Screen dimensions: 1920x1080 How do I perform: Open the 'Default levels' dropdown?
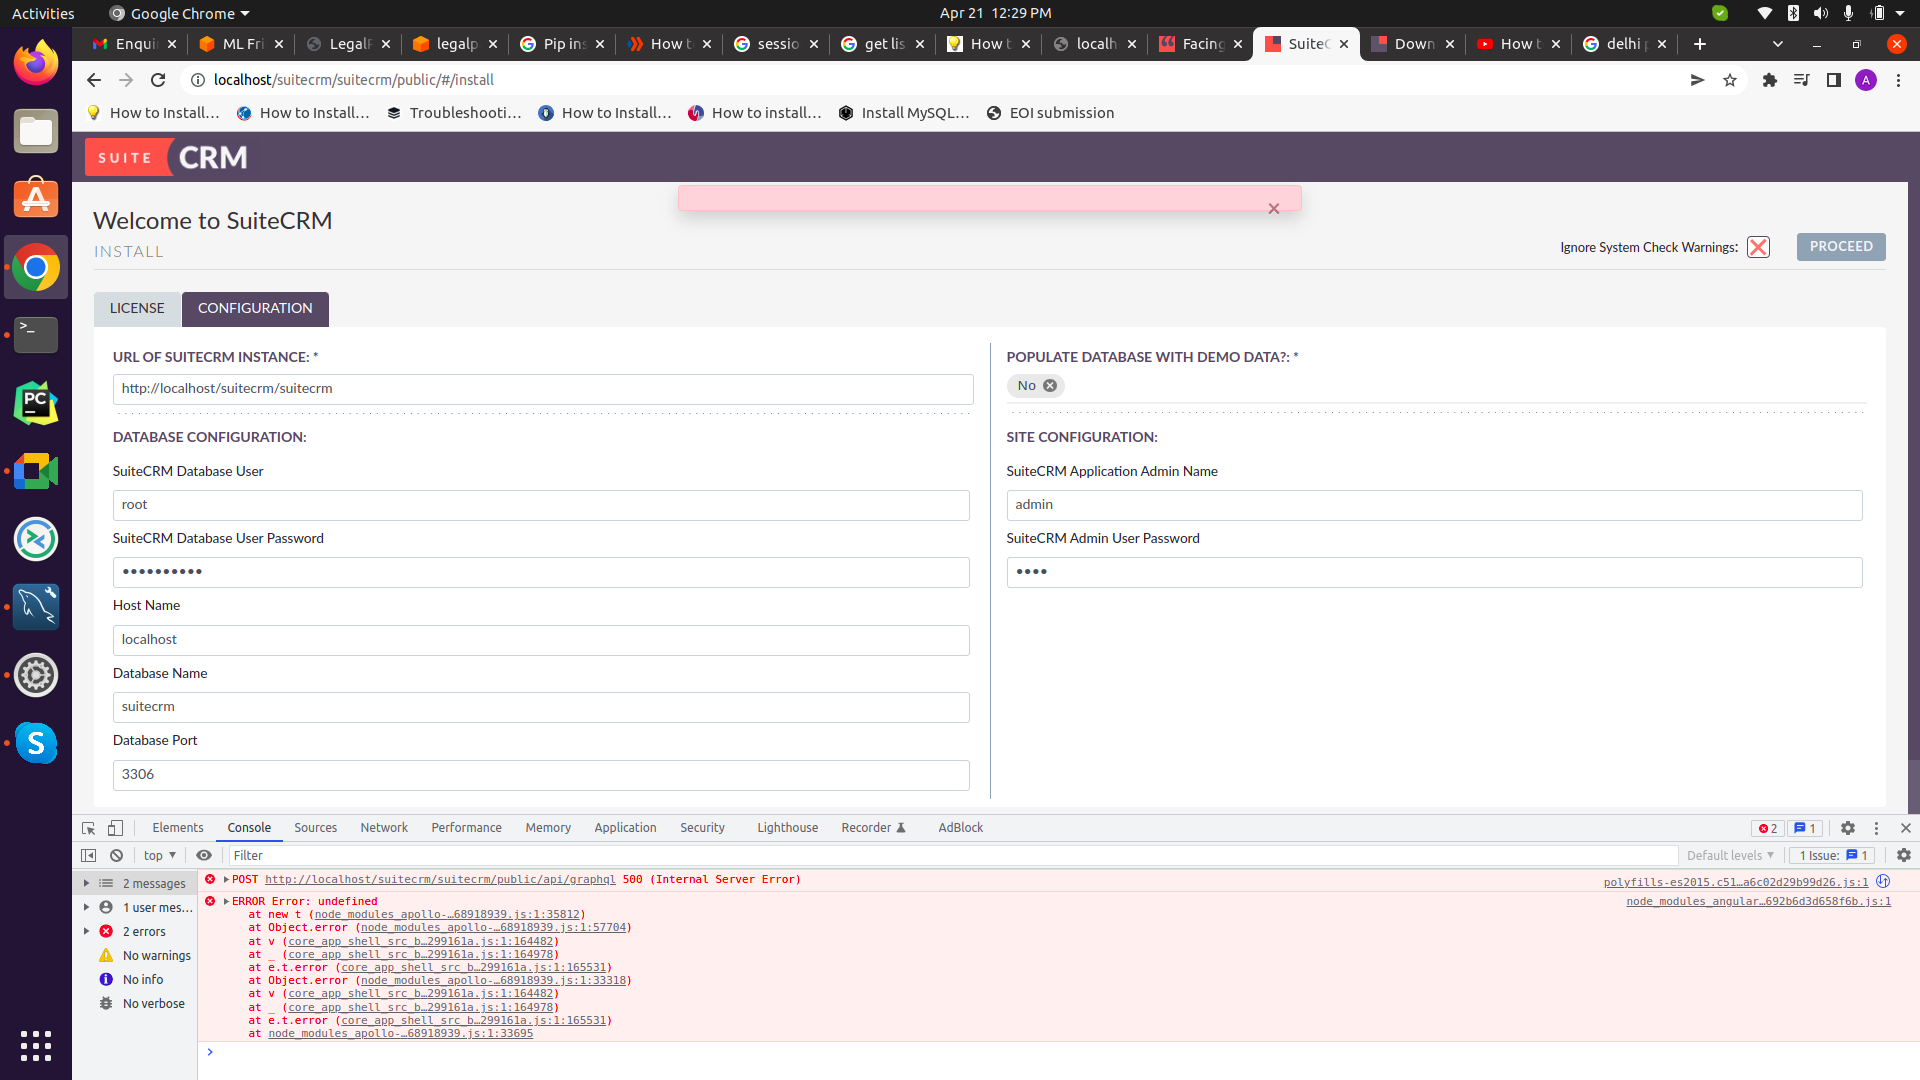pyautogui.click(x=1730, y=856)
